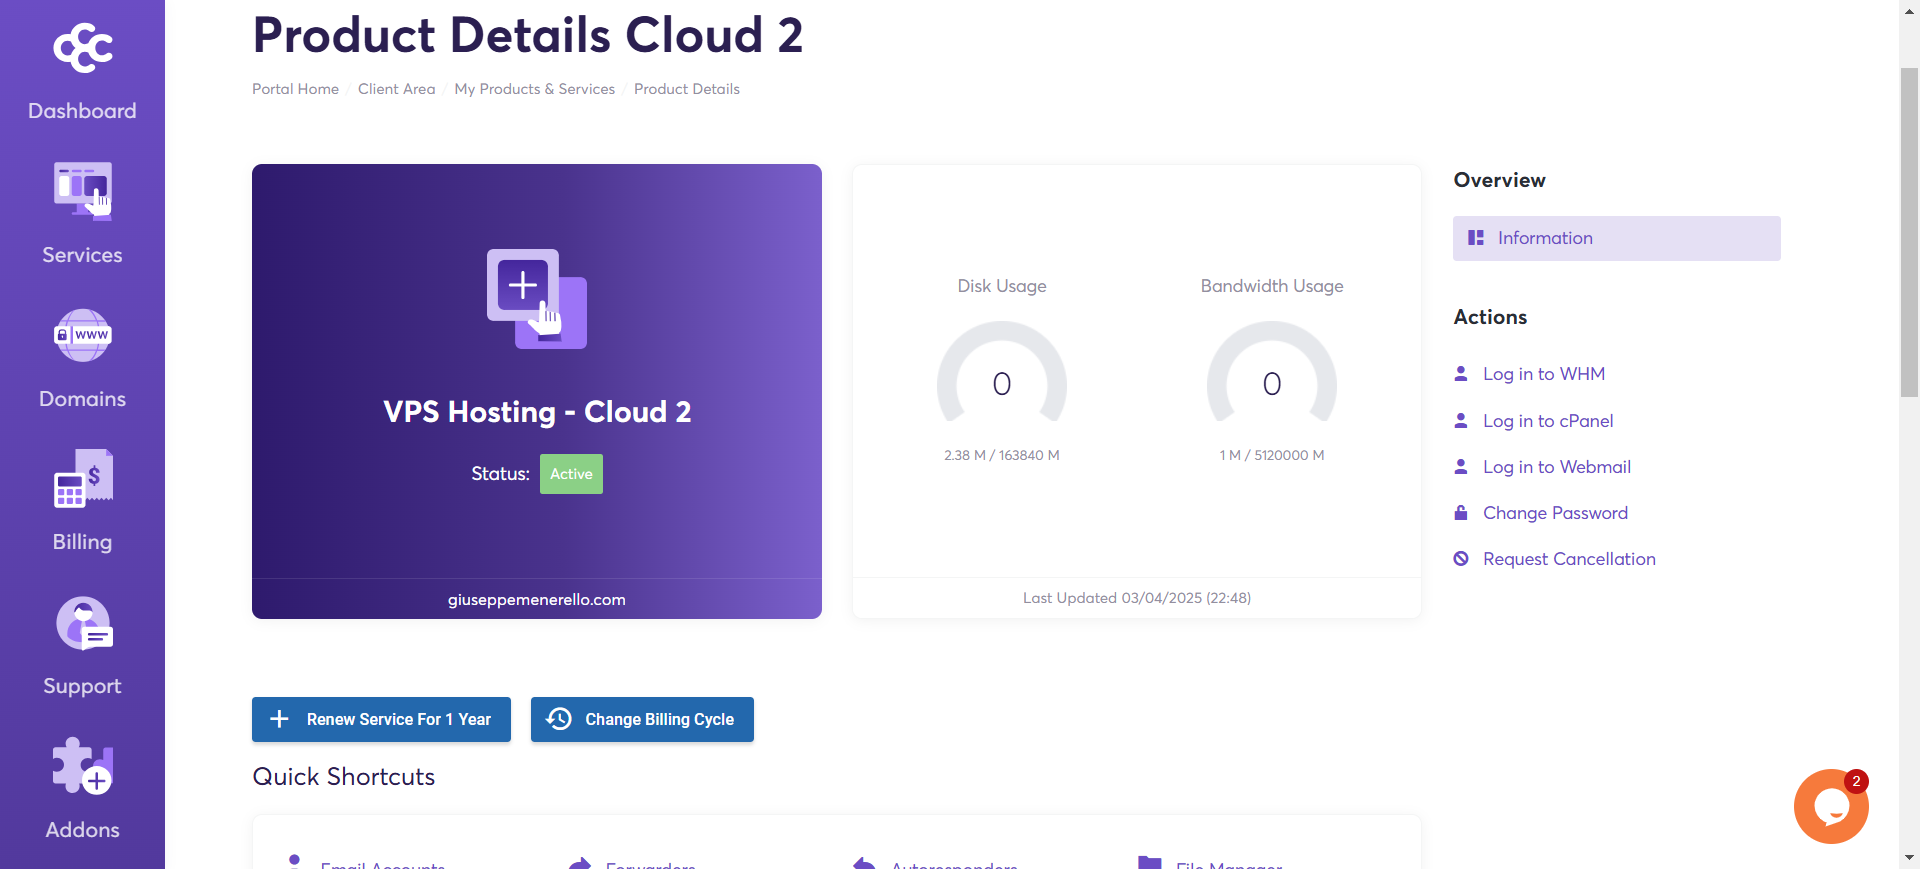The height and width of the screenshot is (869, 1920).
Task: Open the Support menu label
Action: (x=82, y=686)
